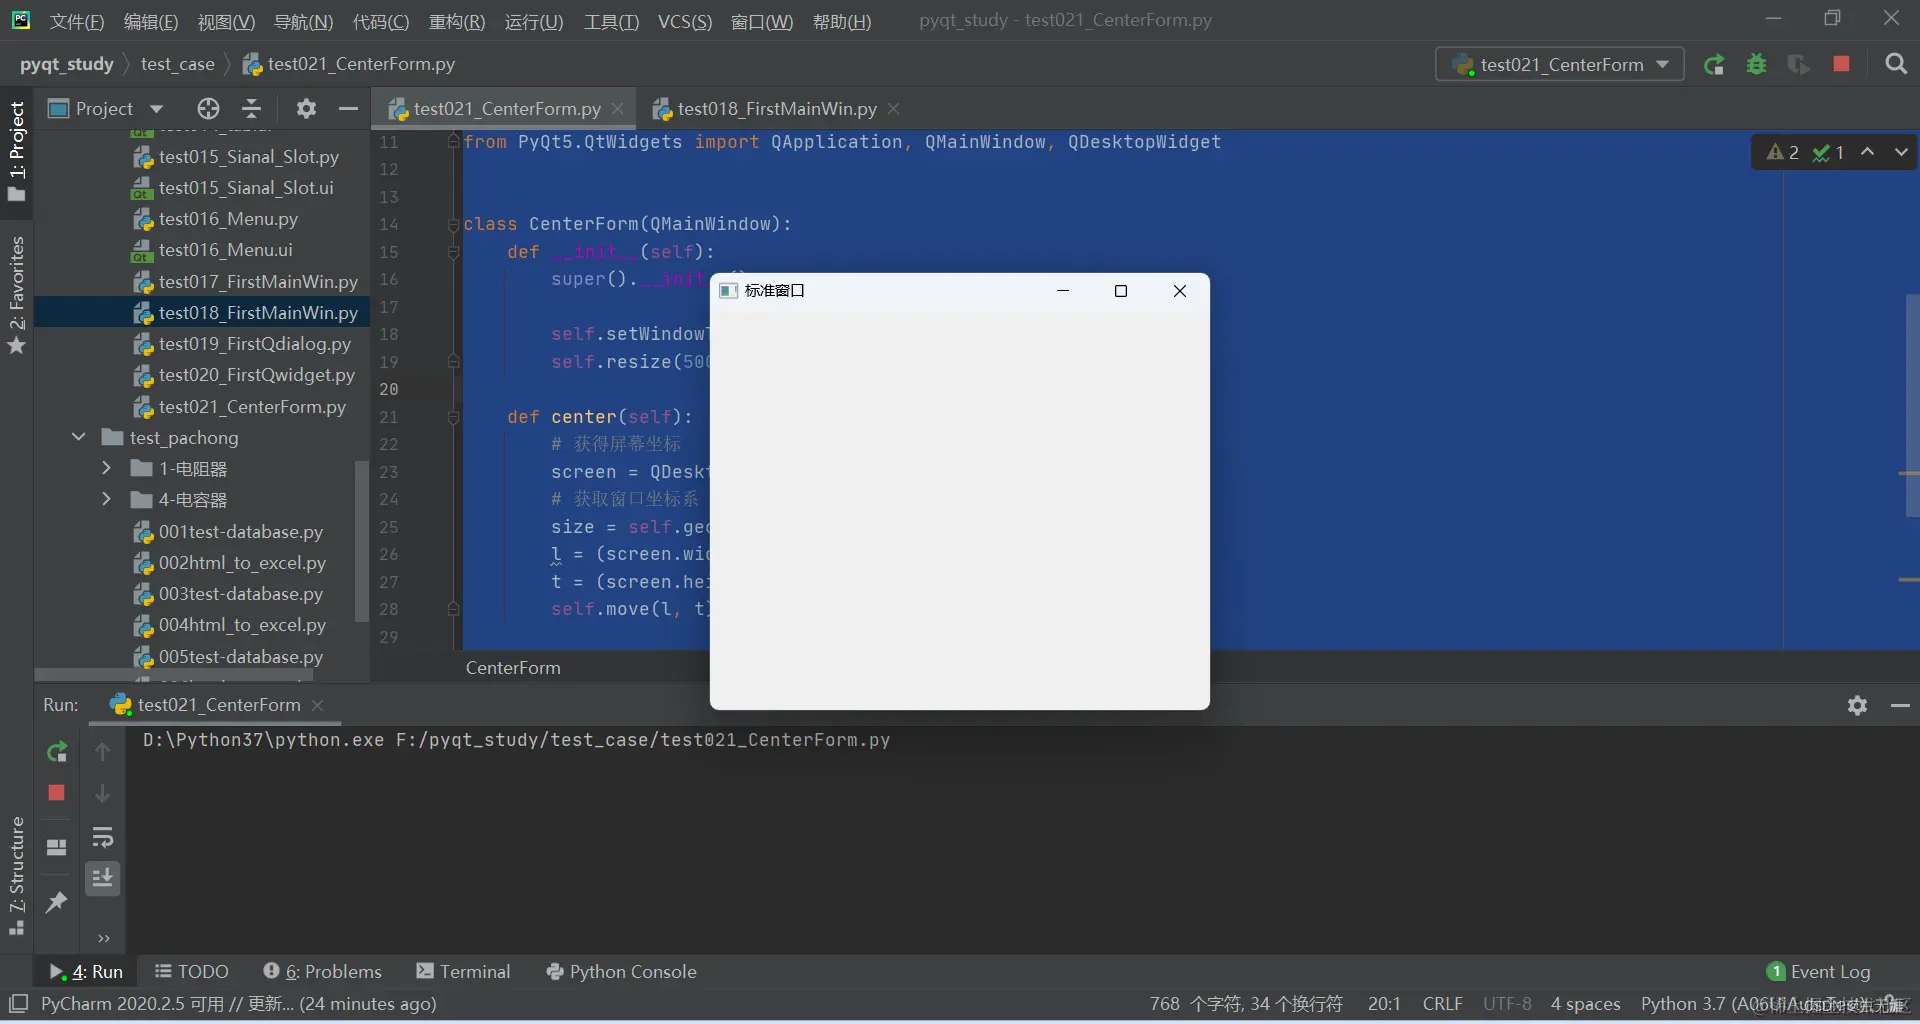Open the 文件(F) menu

77,22
